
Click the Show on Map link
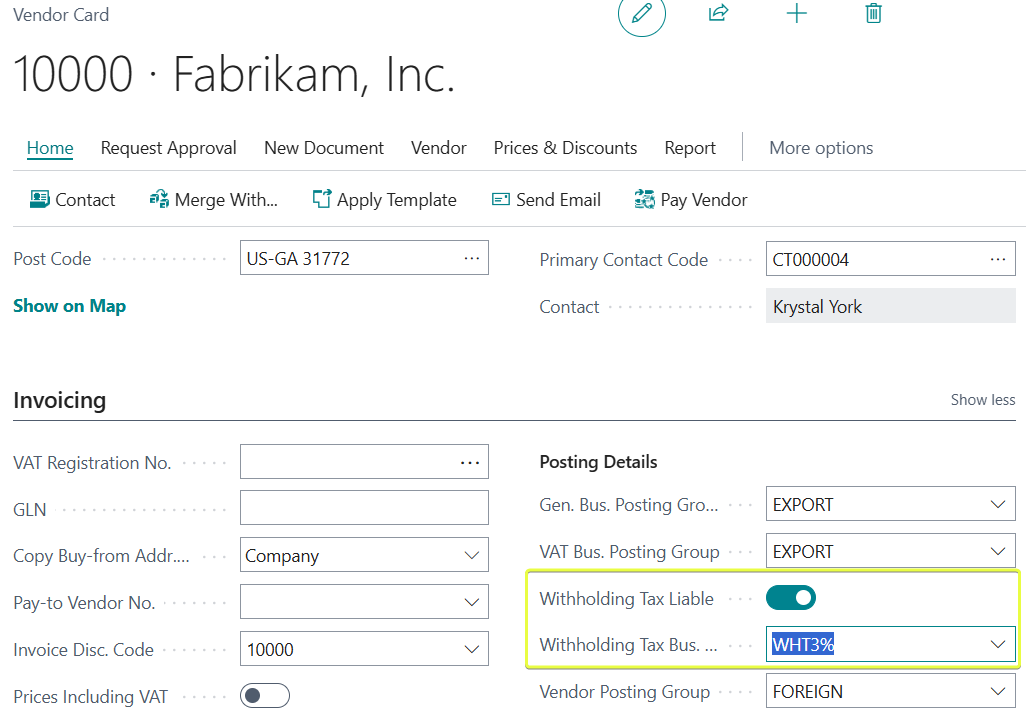point(69,306)
